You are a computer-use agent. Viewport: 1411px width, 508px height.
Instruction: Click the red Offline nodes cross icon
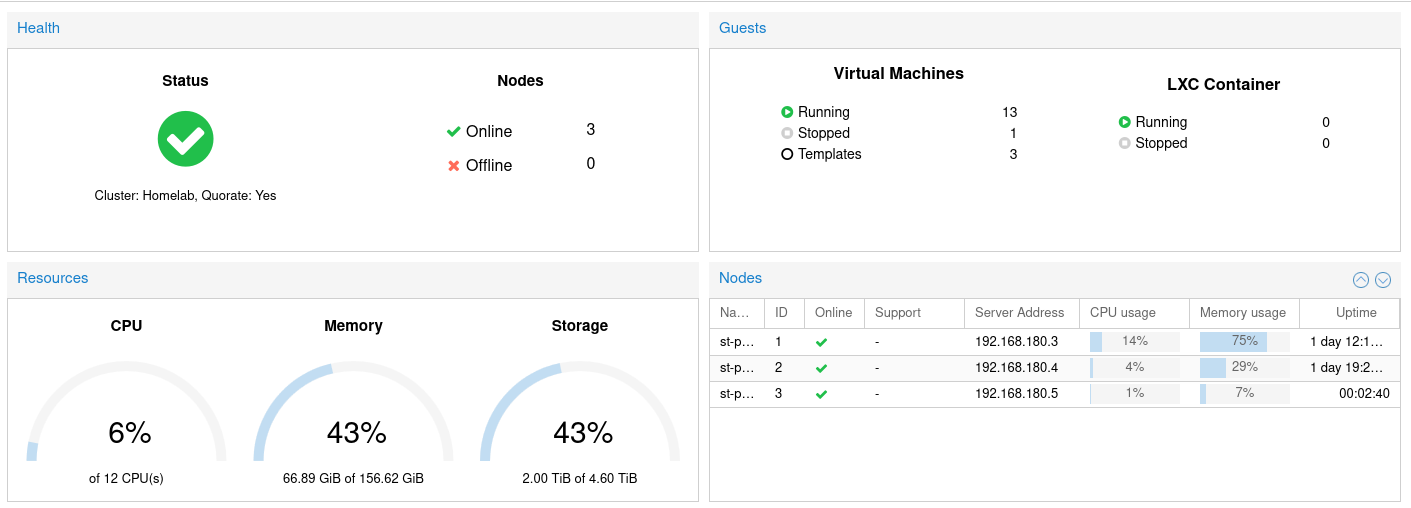pyautogui.click(x=453, y=166)
